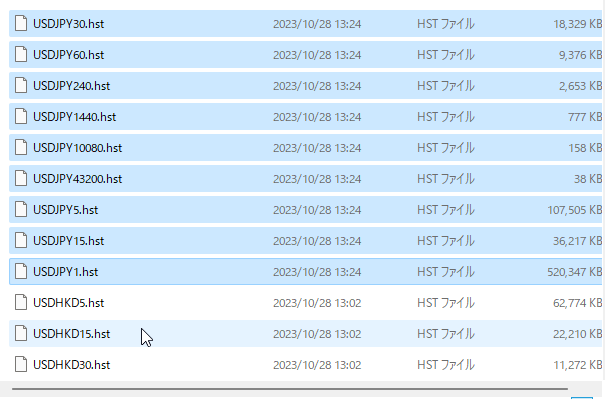The image size is (605, 399).
Task: Click the HST ファイル type of USDHKD30.hst
Action: tap(446, 365)
